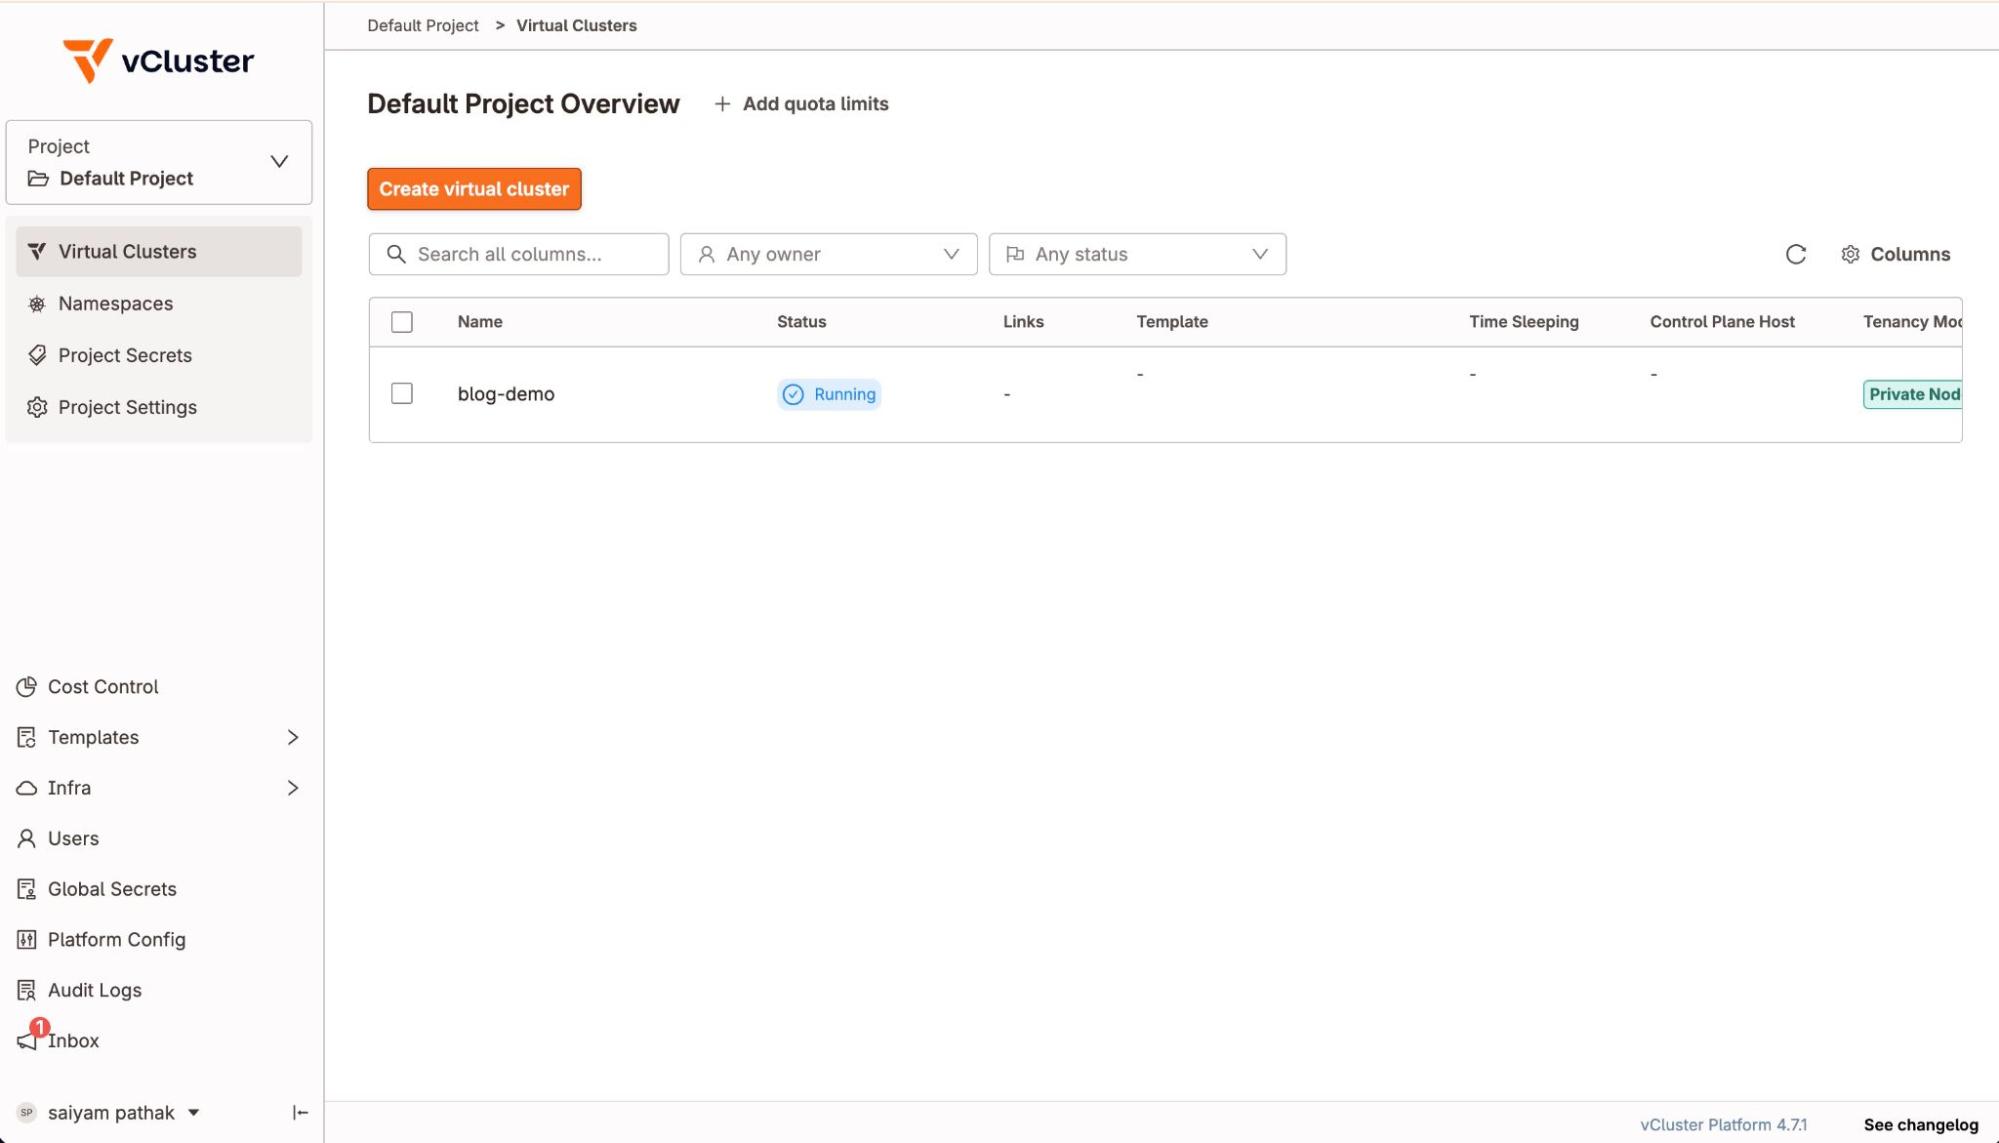Toggle select-all header checkbox

402,322
